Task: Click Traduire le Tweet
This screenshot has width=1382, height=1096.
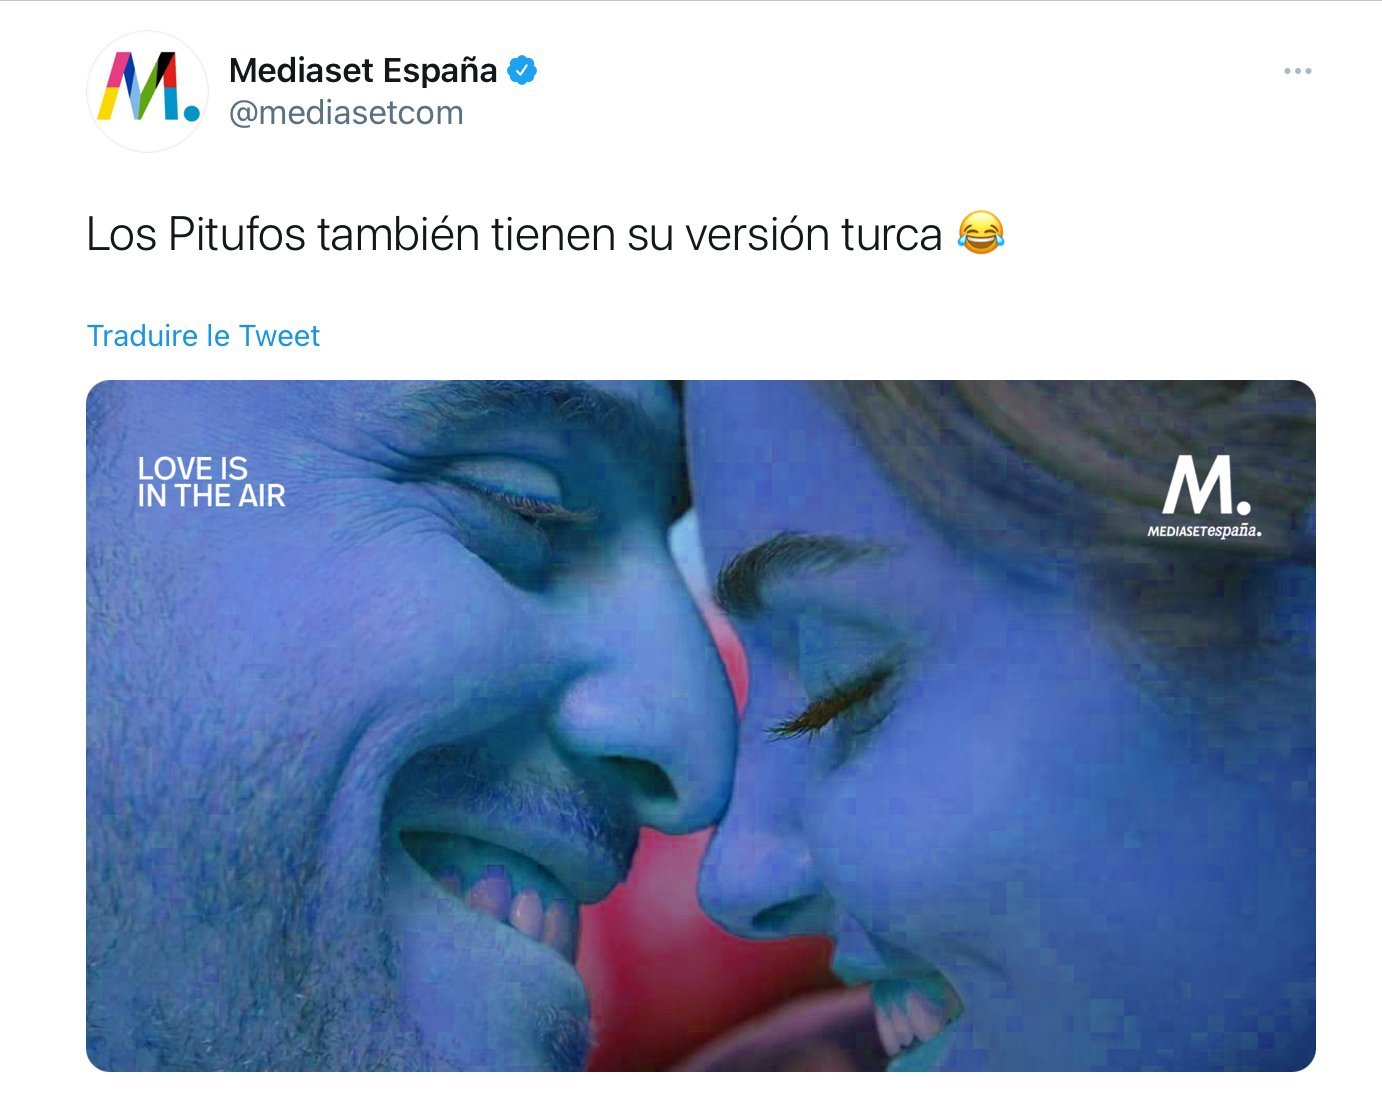Action: (203, 335)
